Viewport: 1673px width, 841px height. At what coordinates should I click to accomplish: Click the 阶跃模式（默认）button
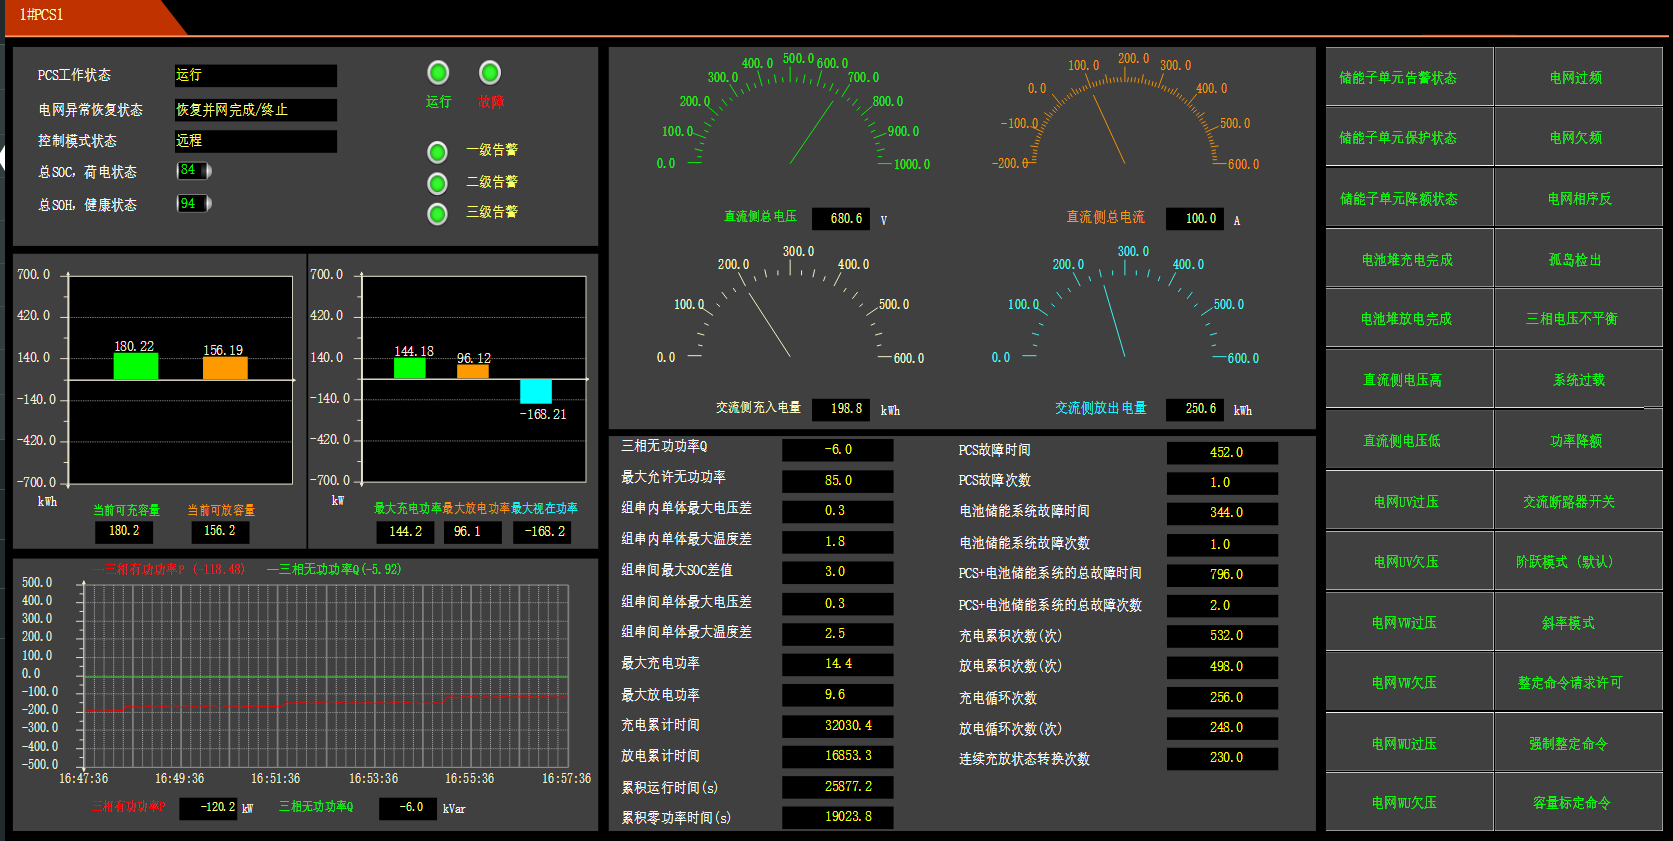click(x=1578, y=562)
